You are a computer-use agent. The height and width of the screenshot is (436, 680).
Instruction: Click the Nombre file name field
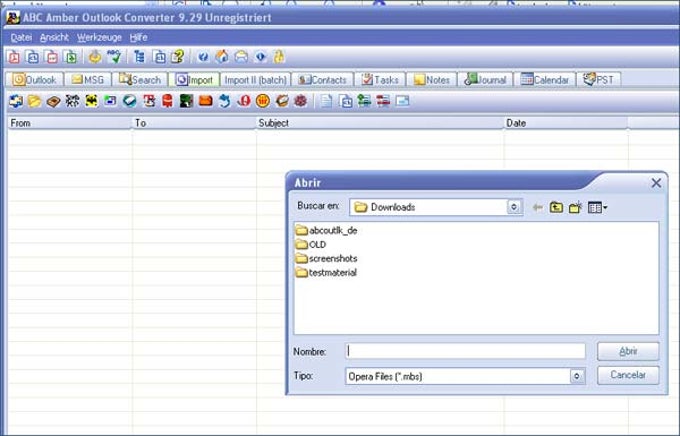[466, 351]
